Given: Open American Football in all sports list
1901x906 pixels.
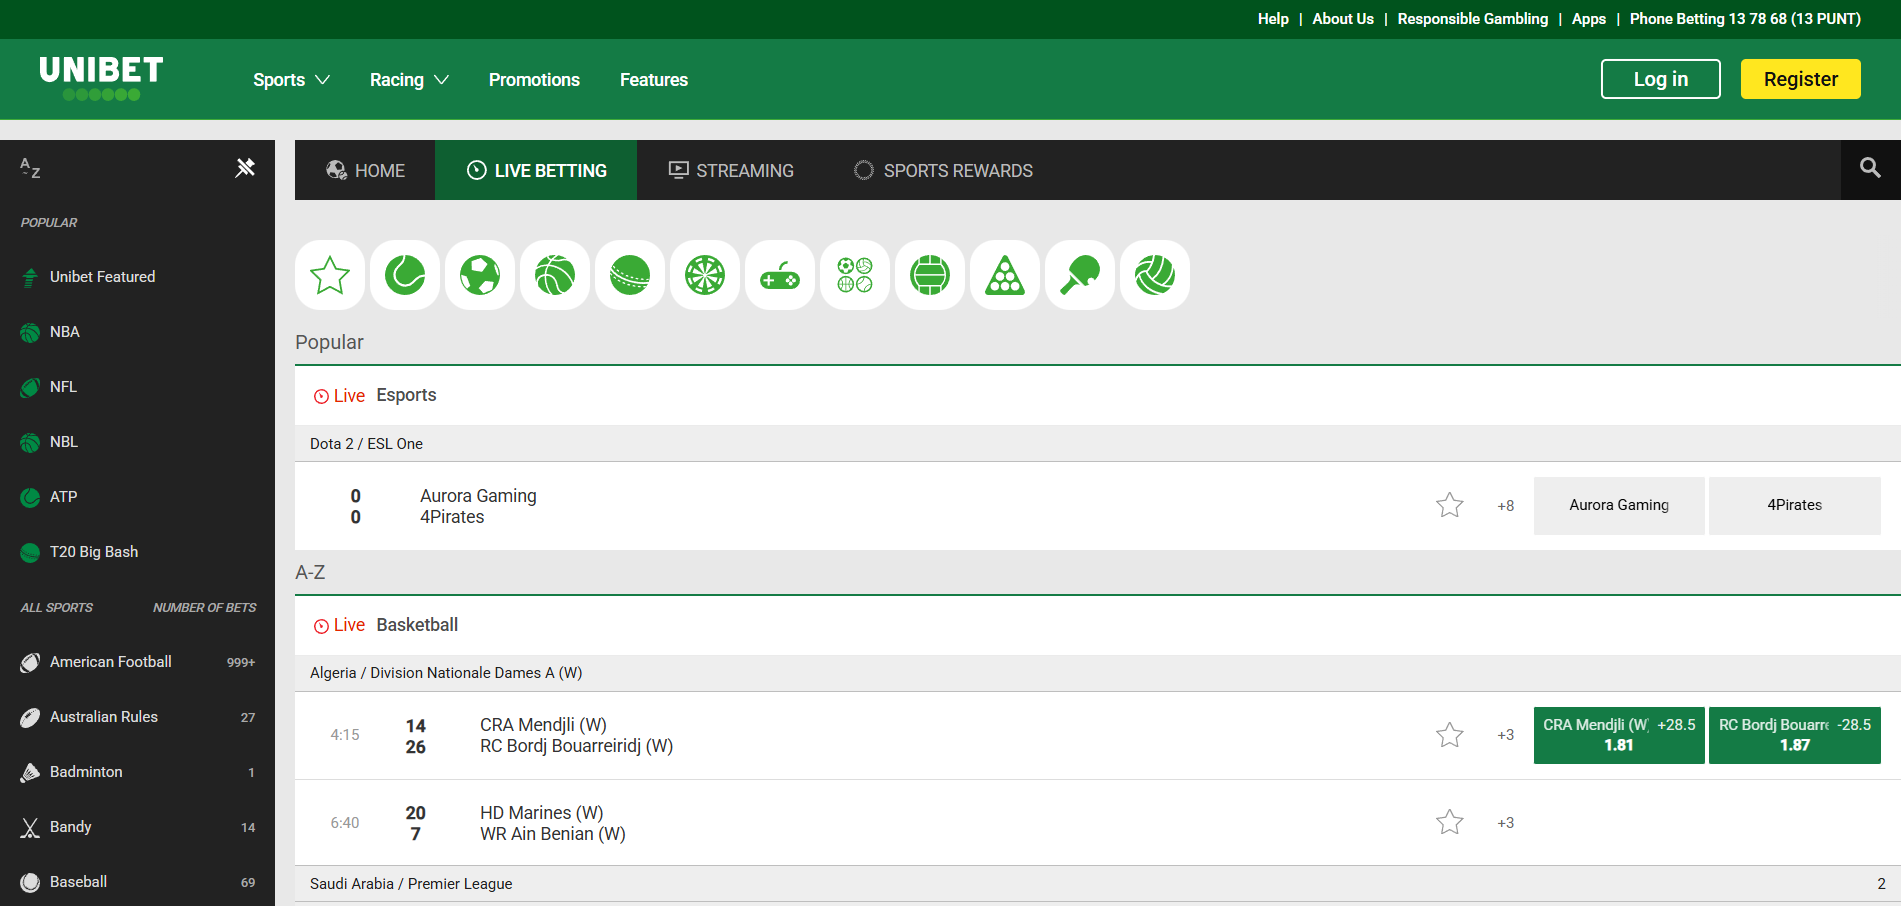Looking at the screenshot, I should click(137, 662).
